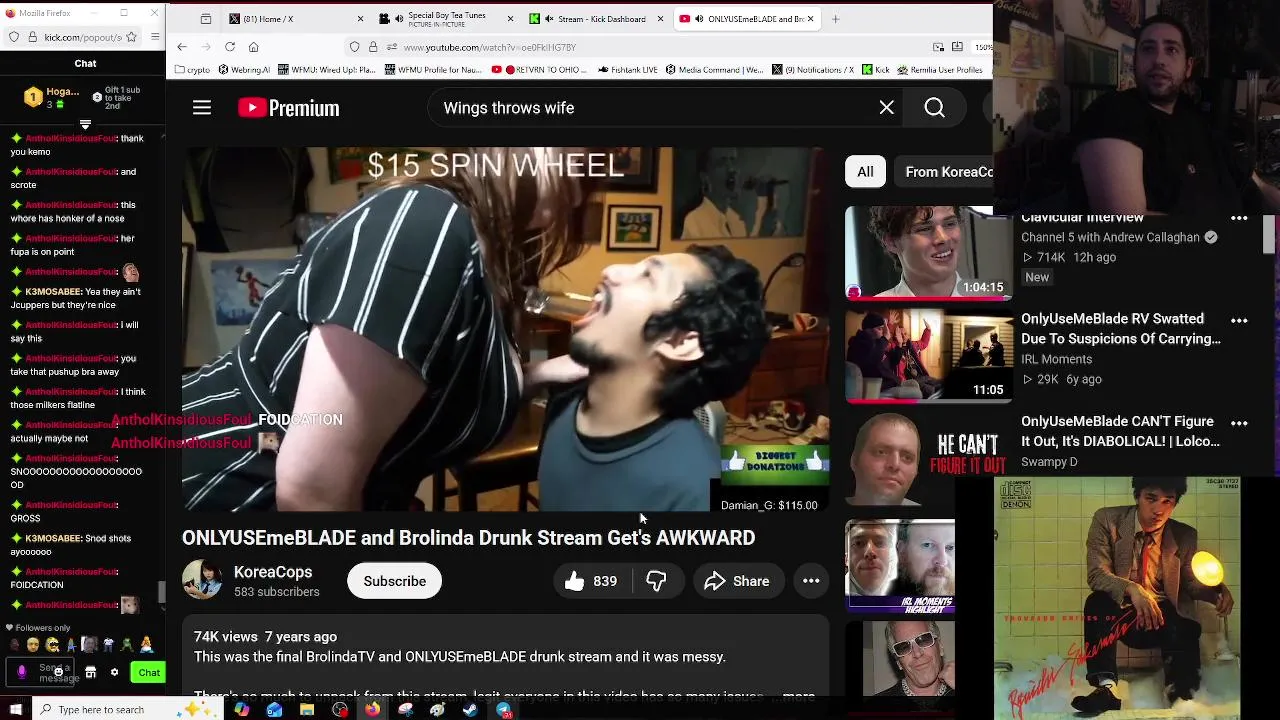Reload the YouTube page
The width and height of the screenshot is (1280, 720).
(x=230, y=47)
